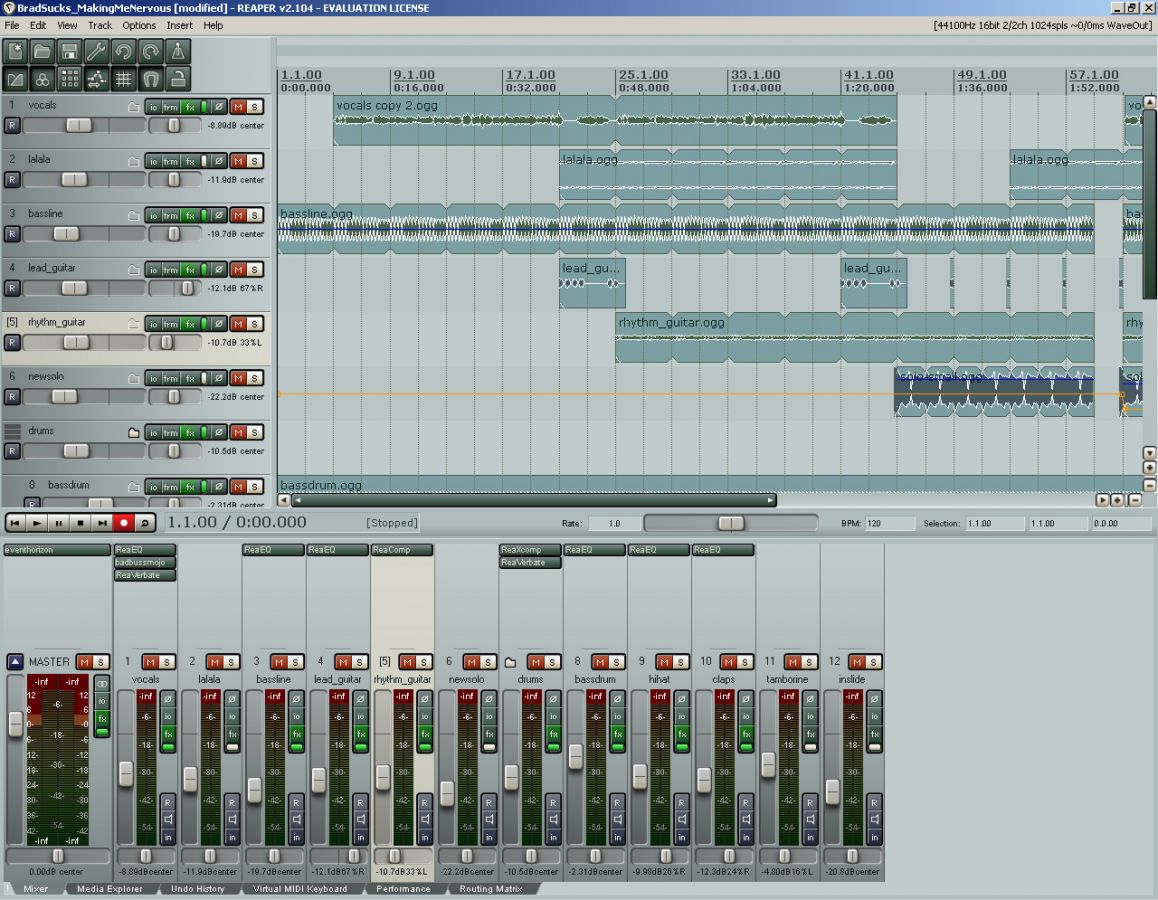Open fx chain on bassline track
Image resolution: width=1158 pixels, height=900 pixels.
[190, 216]
